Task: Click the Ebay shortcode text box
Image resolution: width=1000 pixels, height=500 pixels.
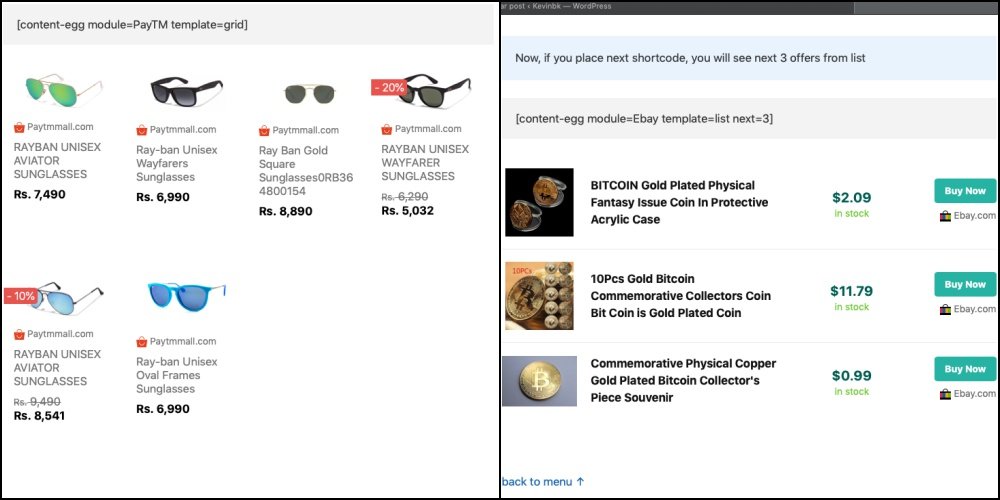Action: click(749, 119)
